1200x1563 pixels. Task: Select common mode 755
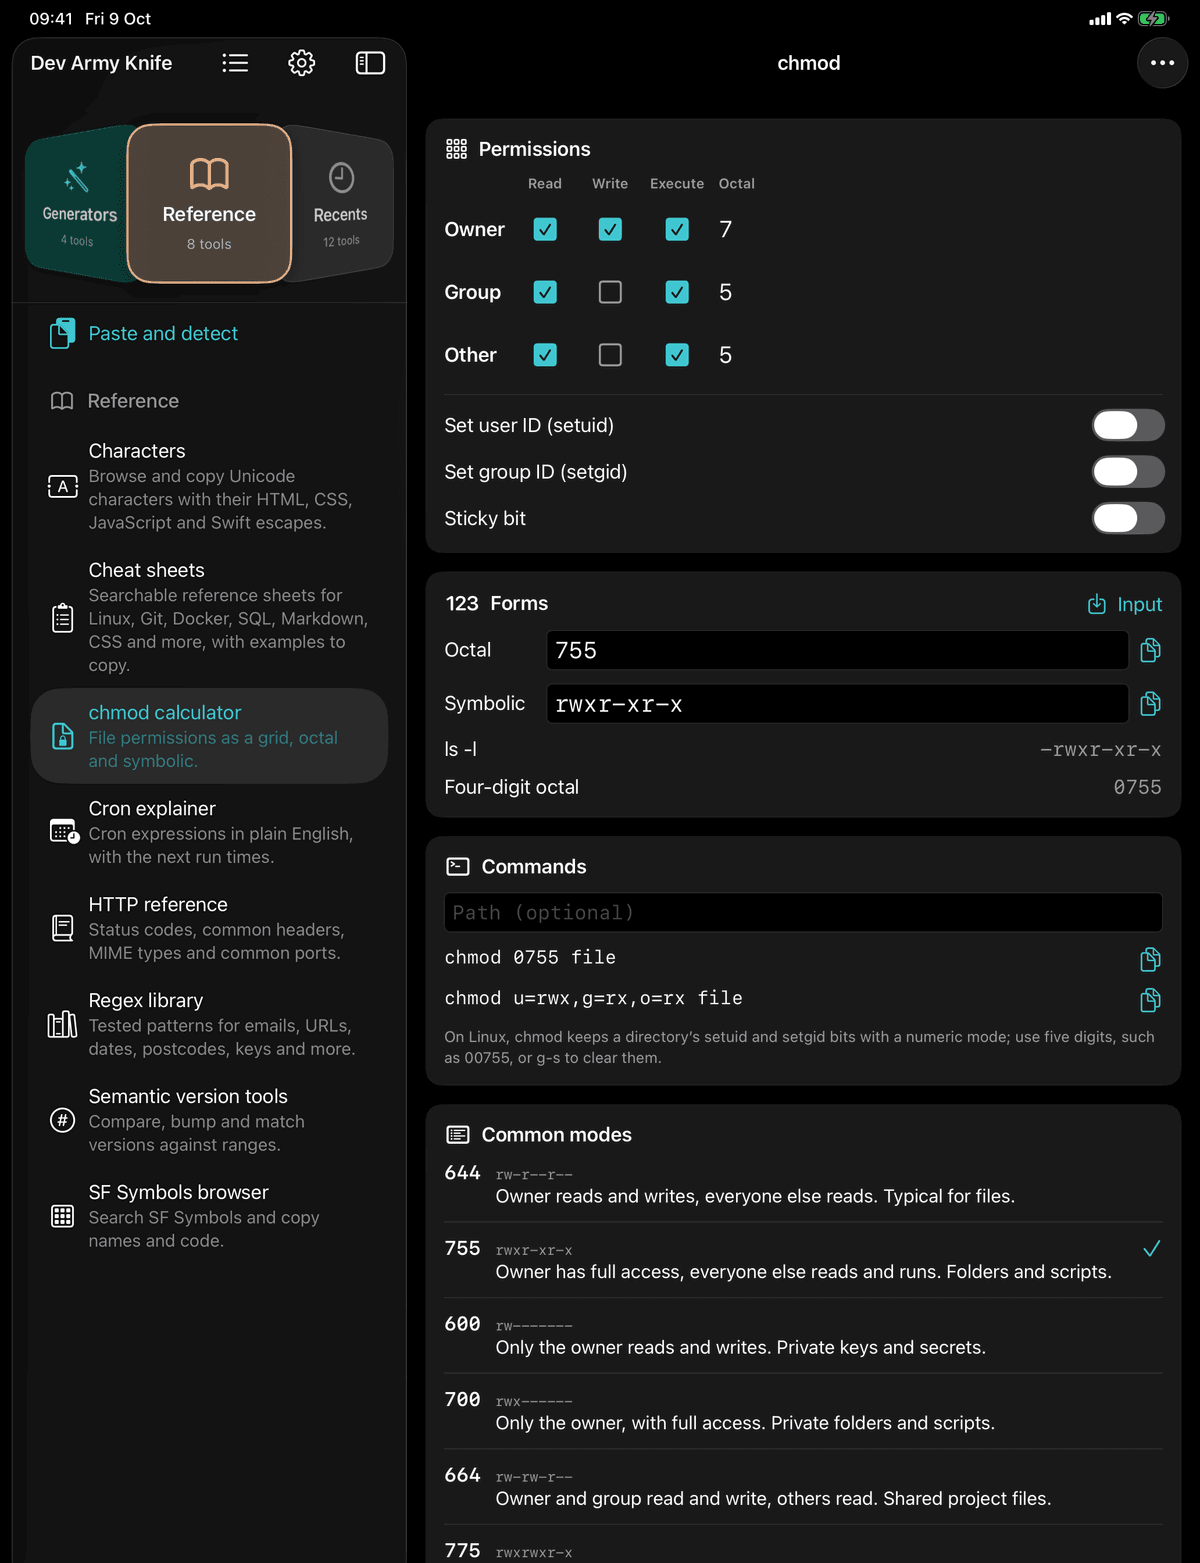[803, 1260]
